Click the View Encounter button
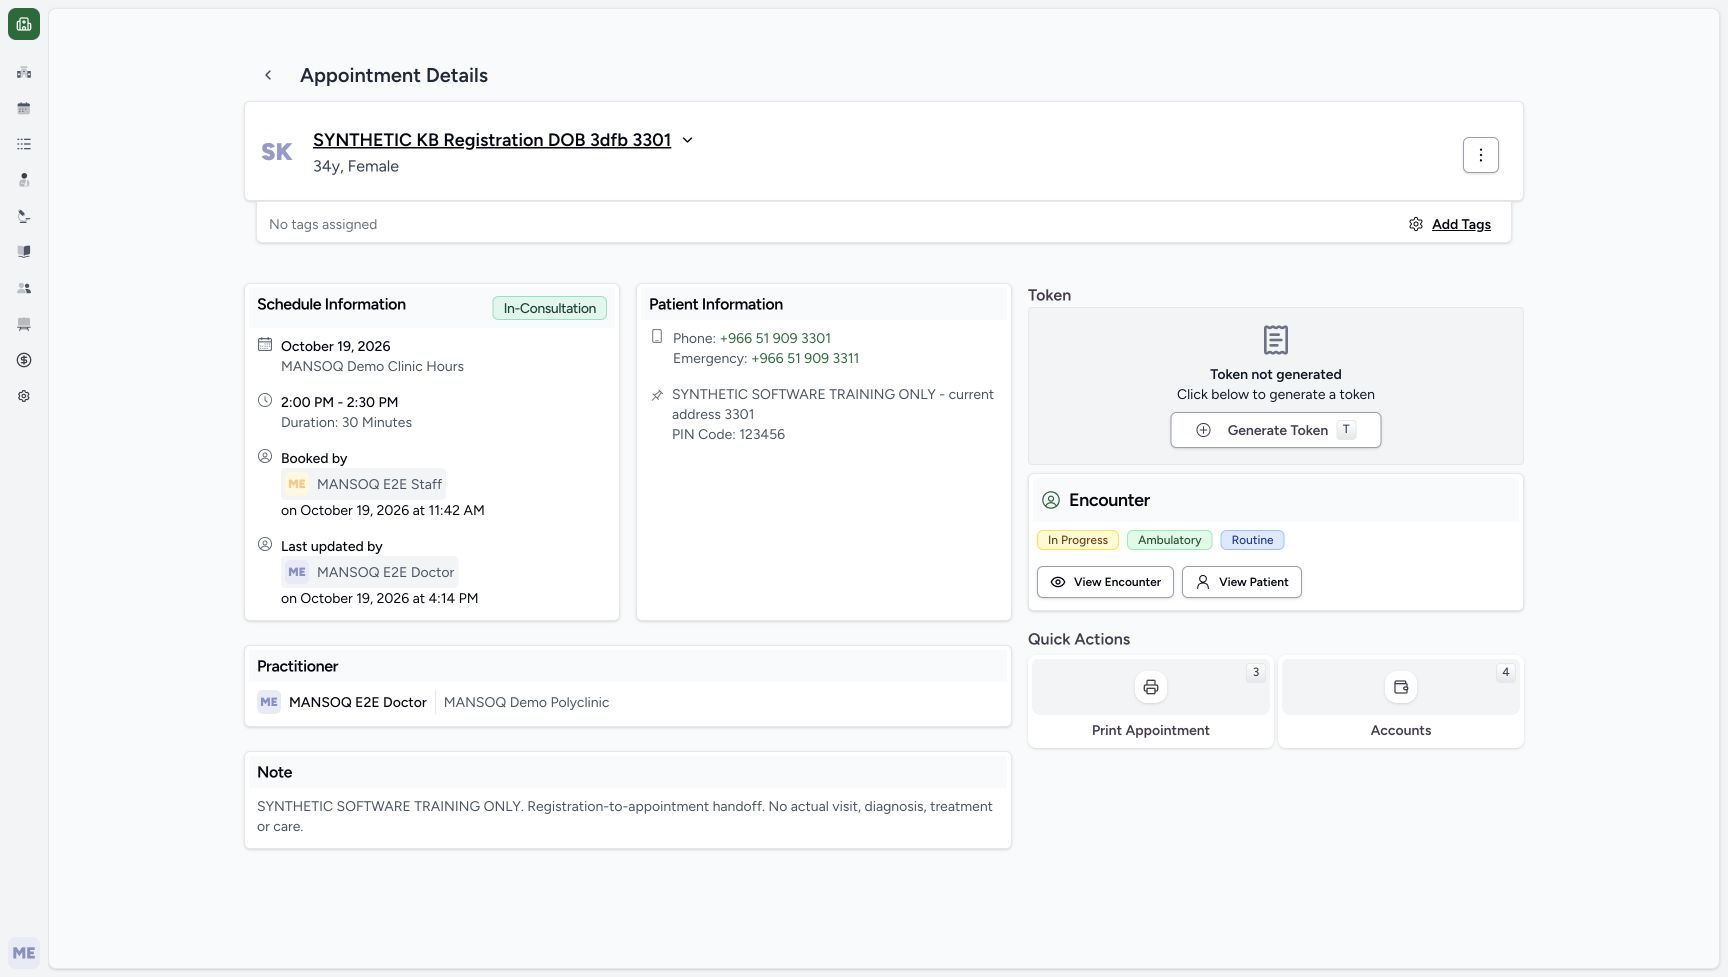This screenshot has width=1728, height=977. (1106, 582)
